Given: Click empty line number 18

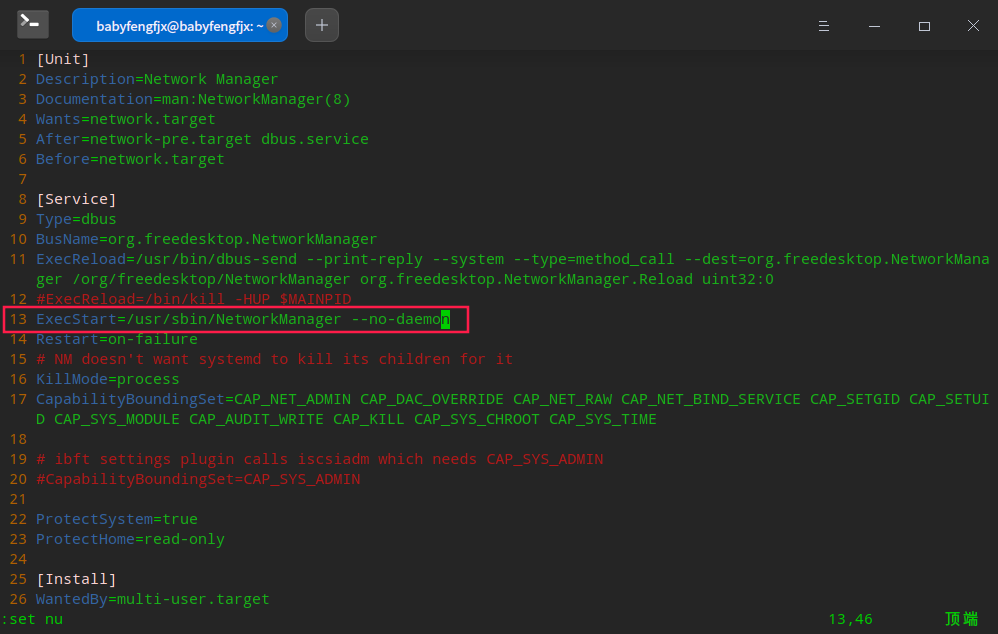Looking at the screenshot, I should pyautogui.click(x=18, y=439).
